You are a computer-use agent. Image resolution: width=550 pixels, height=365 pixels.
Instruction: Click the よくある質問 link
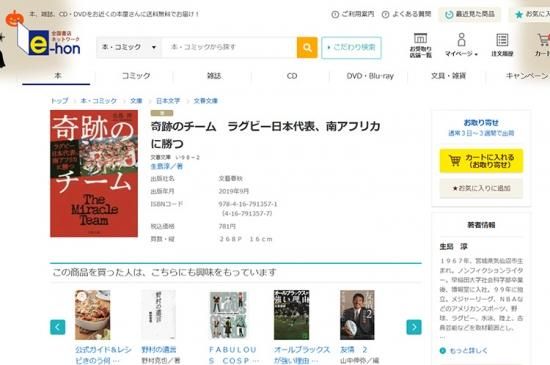(x=406, y=14)
